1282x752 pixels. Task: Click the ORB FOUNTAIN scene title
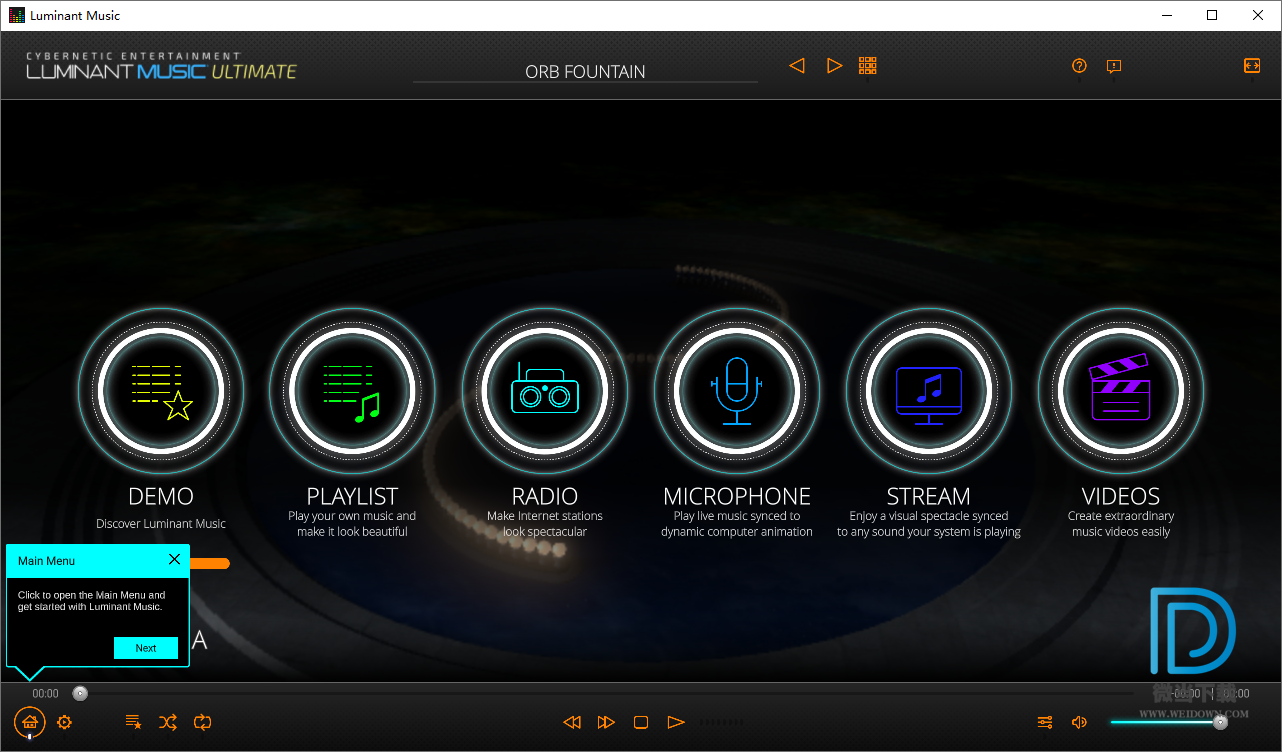(x=585, y=72)
